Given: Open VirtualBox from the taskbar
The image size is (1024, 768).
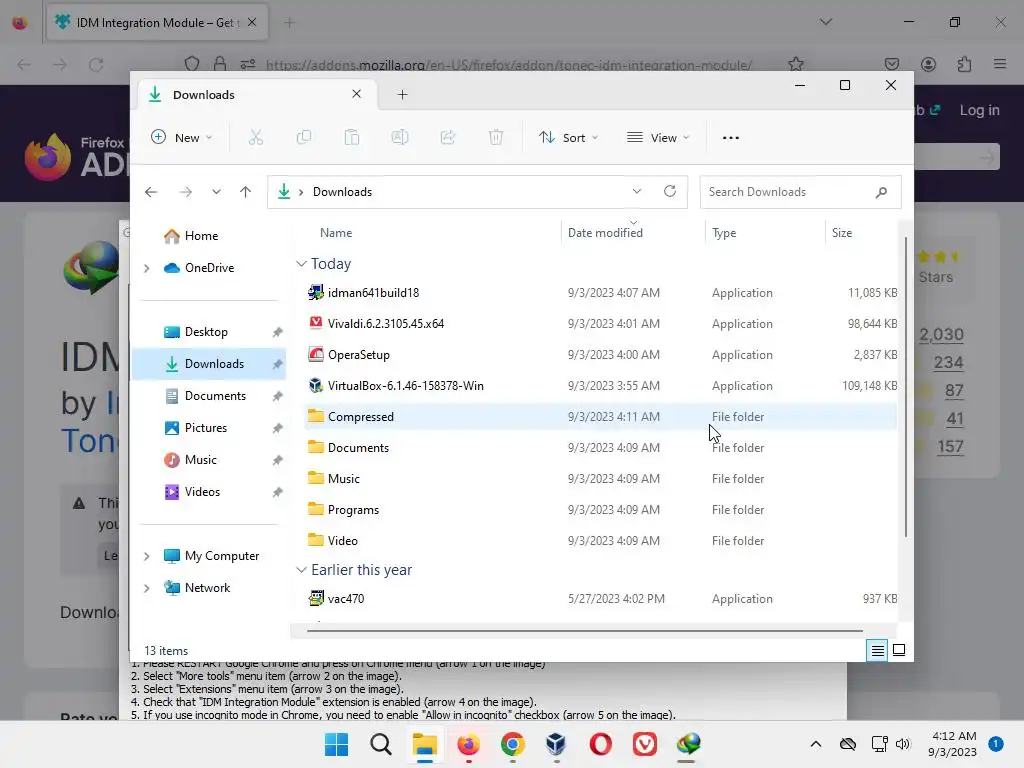Looking at the screenshot, I should click(556, 744).
